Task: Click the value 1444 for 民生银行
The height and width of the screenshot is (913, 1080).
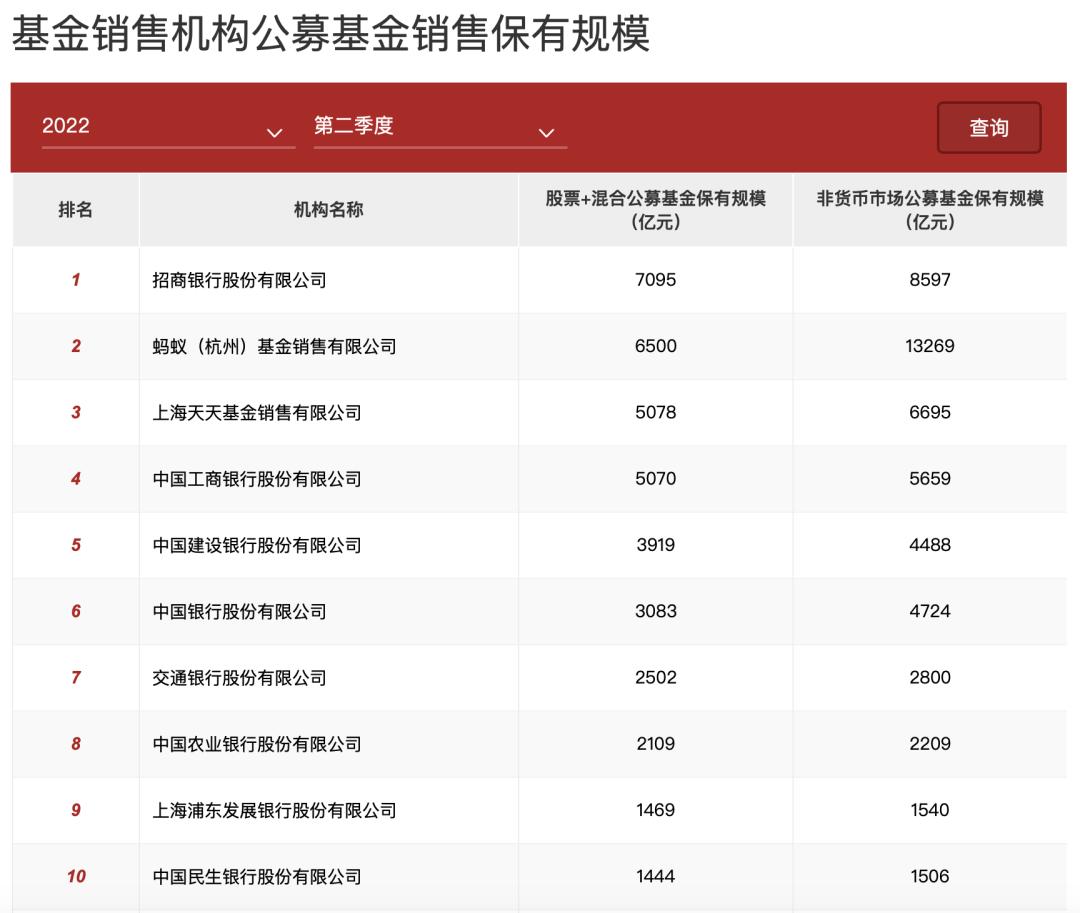Action: coord(655,876)
